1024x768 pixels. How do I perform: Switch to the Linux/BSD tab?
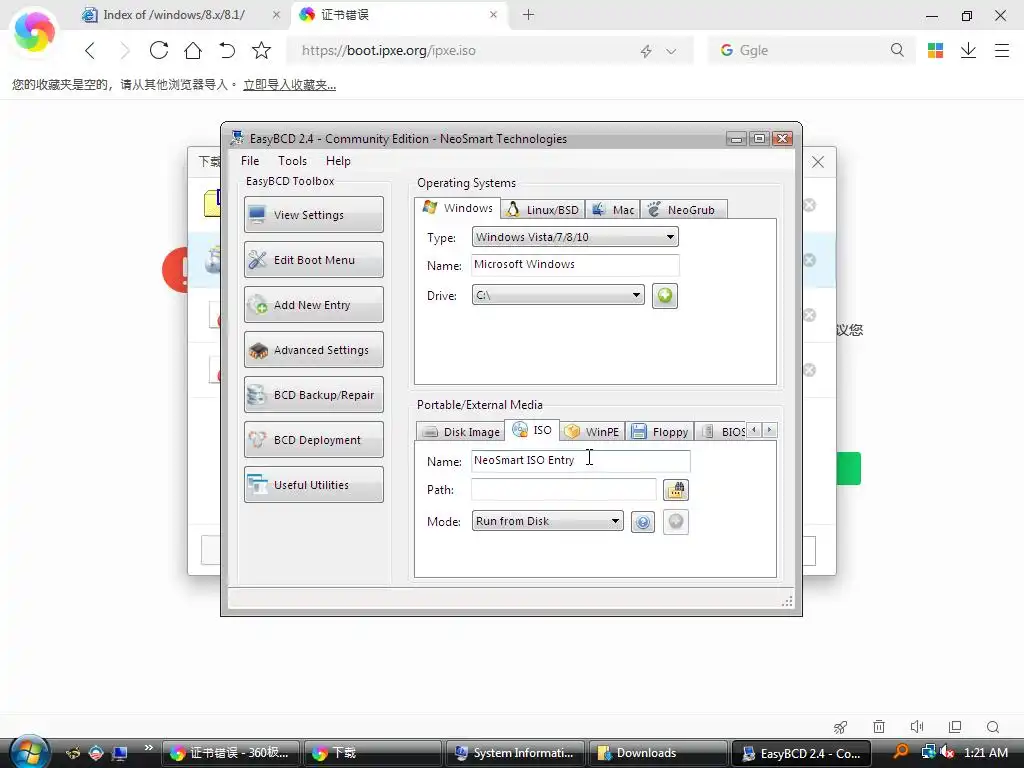click(x=543, y=210)
